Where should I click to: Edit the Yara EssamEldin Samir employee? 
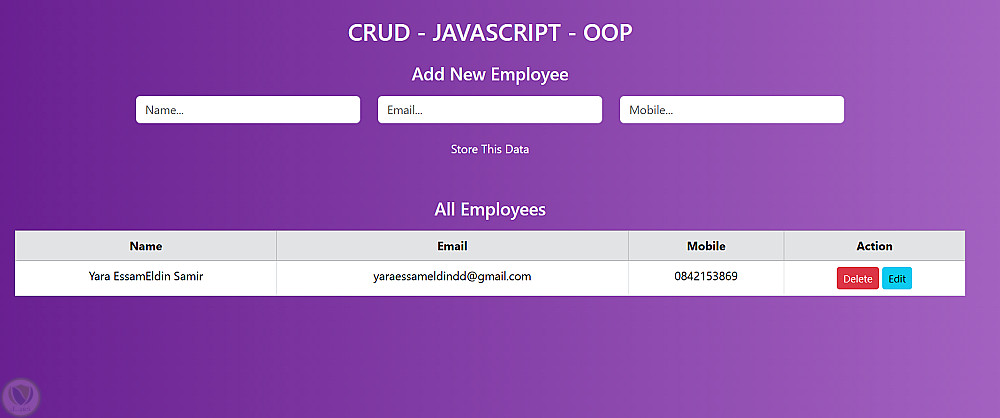click(897, 278)
